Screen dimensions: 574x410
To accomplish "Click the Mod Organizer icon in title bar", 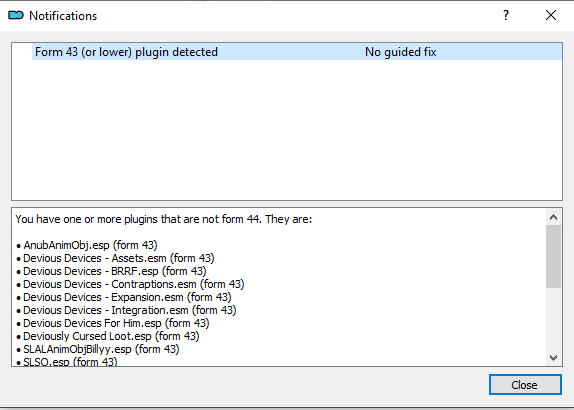I will click(x=16, y=15).
